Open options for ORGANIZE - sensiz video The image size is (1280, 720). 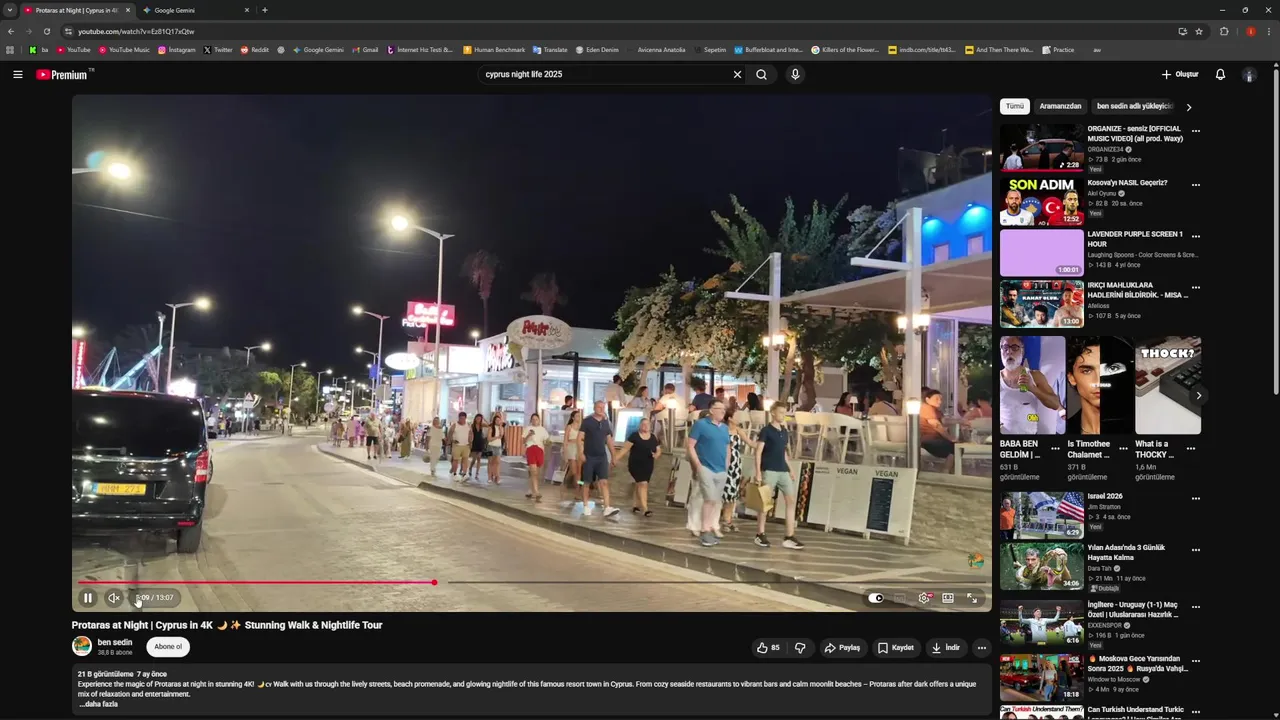1196,131
